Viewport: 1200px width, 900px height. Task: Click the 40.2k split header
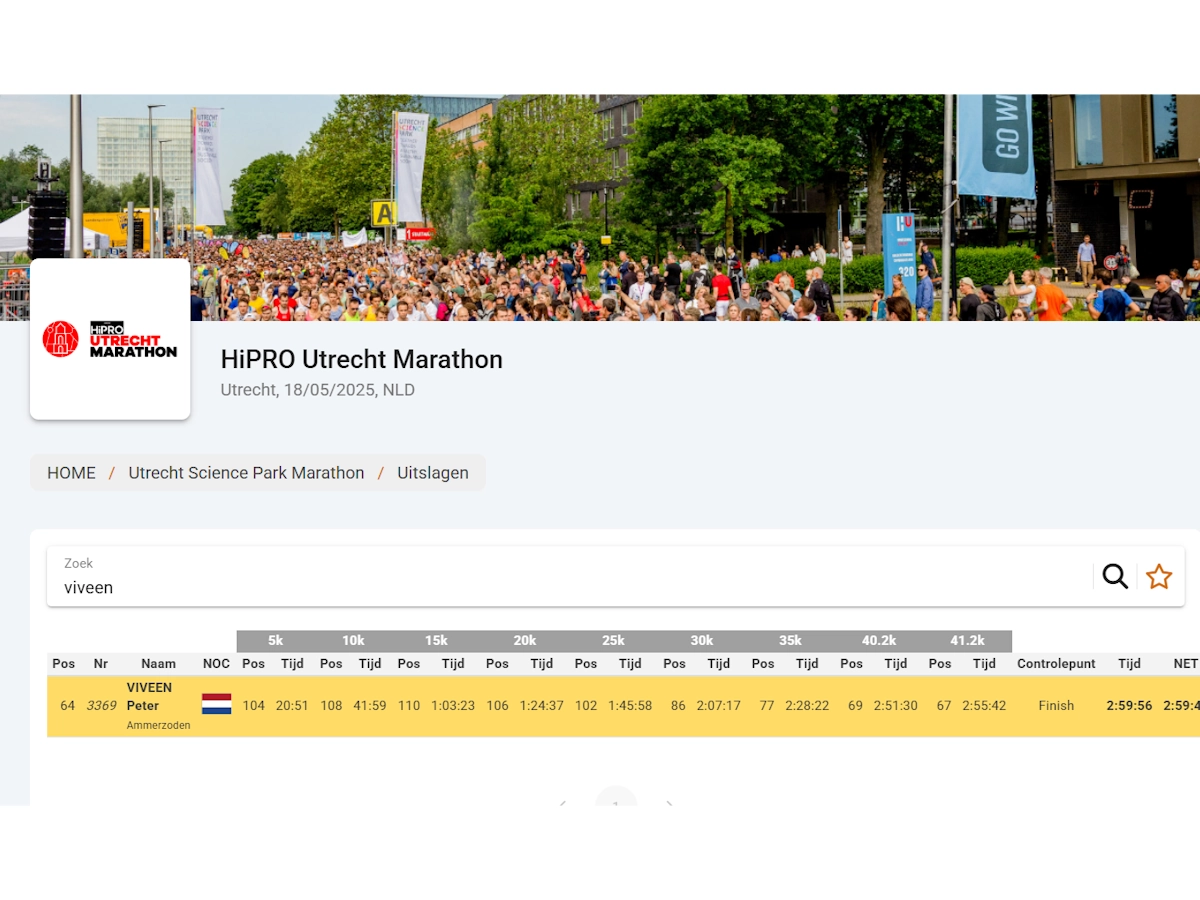click(879, 641)
